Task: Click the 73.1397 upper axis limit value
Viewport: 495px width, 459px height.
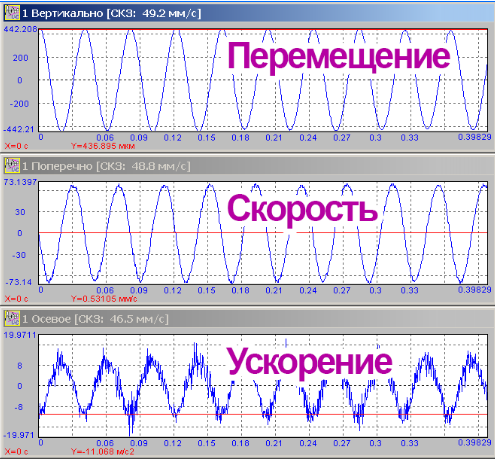Action: click(x=20, y=182)
